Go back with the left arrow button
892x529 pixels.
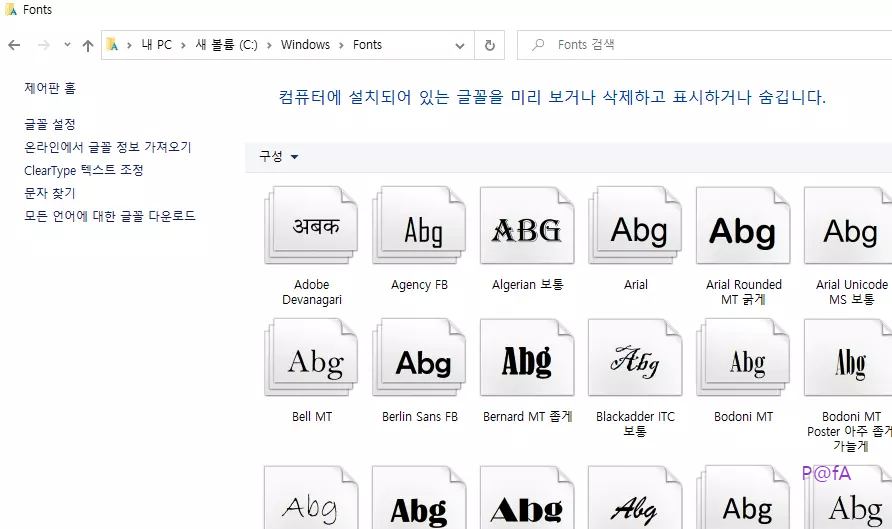14,45
